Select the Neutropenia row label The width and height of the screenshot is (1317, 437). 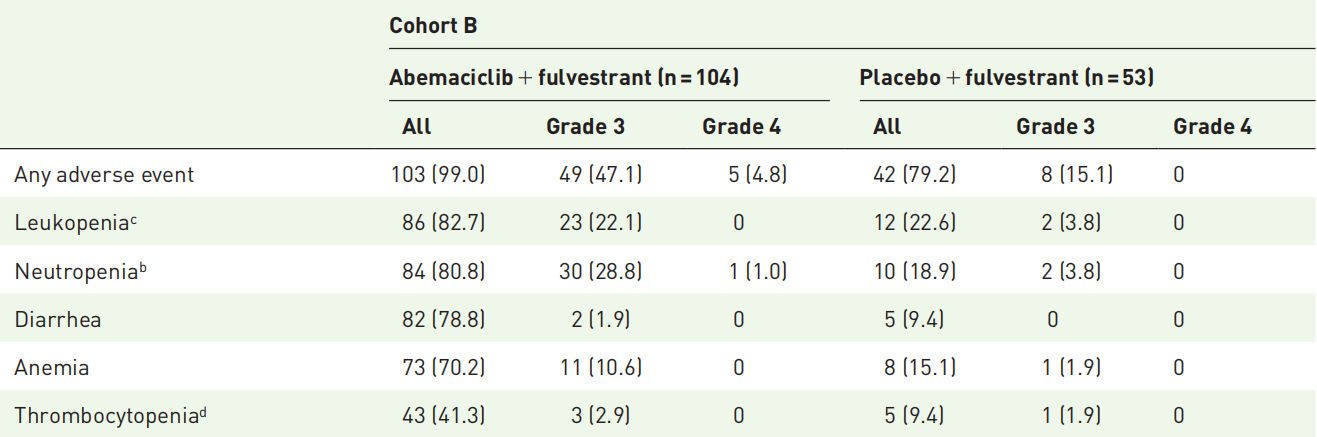[80, 271]
